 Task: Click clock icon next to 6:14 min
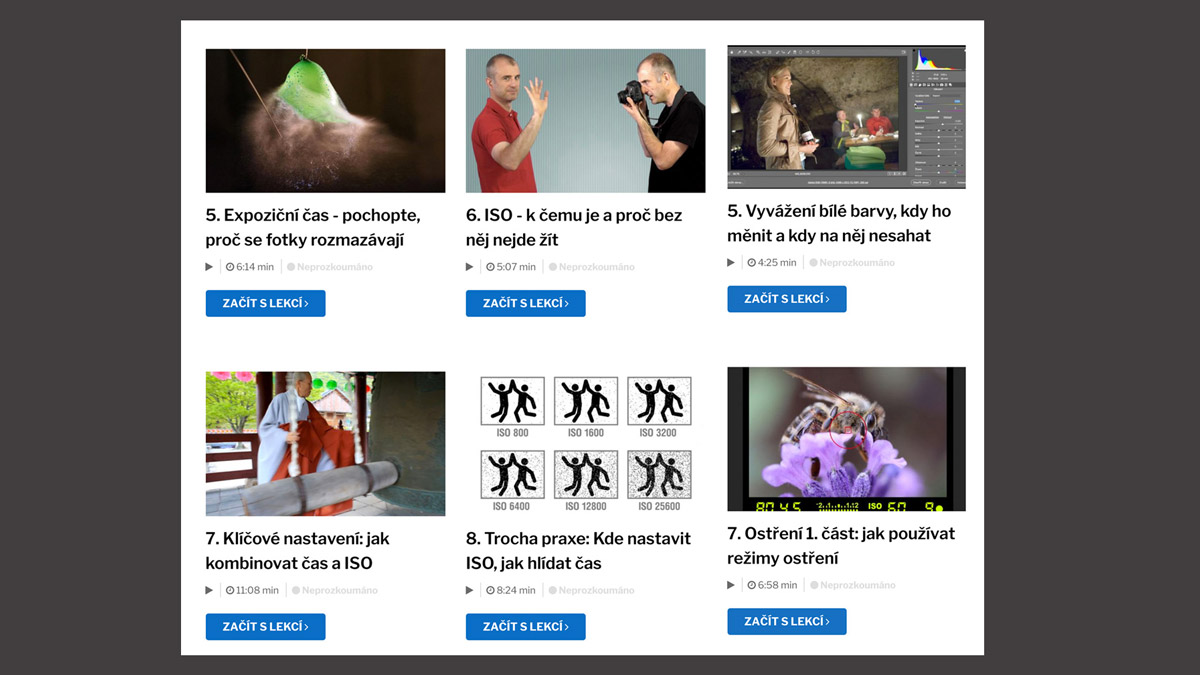230,267
